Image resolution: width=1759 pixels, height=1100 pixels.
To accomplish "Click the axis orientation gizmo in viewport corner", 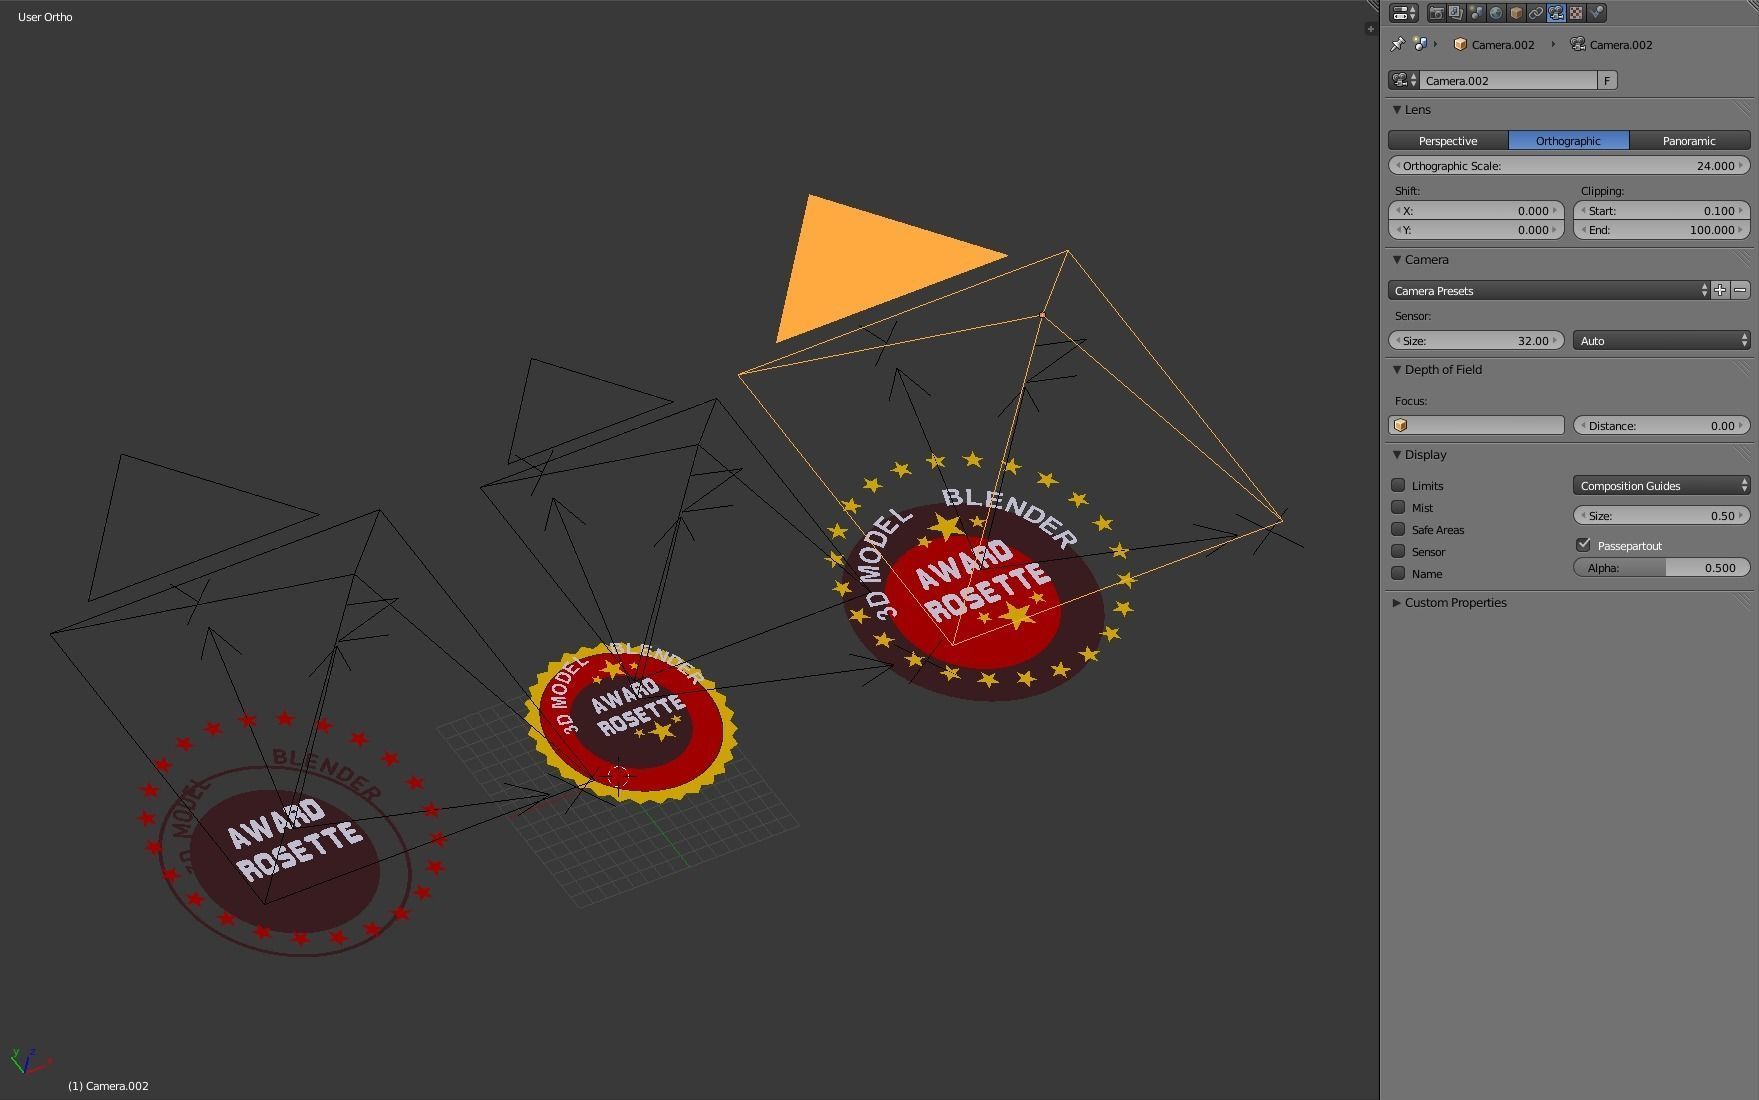I will tap(30, 1060).
